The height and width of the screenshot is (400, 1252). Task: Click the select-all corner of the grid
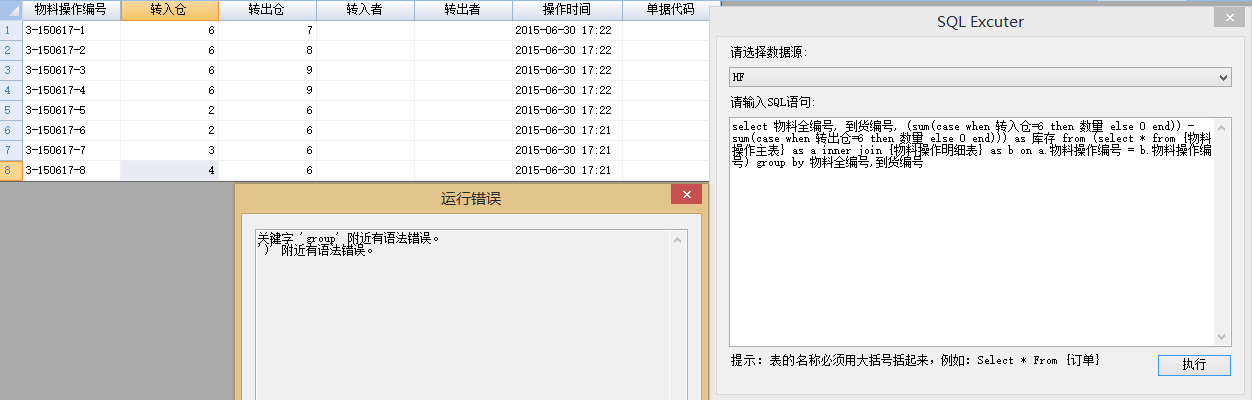10,10
